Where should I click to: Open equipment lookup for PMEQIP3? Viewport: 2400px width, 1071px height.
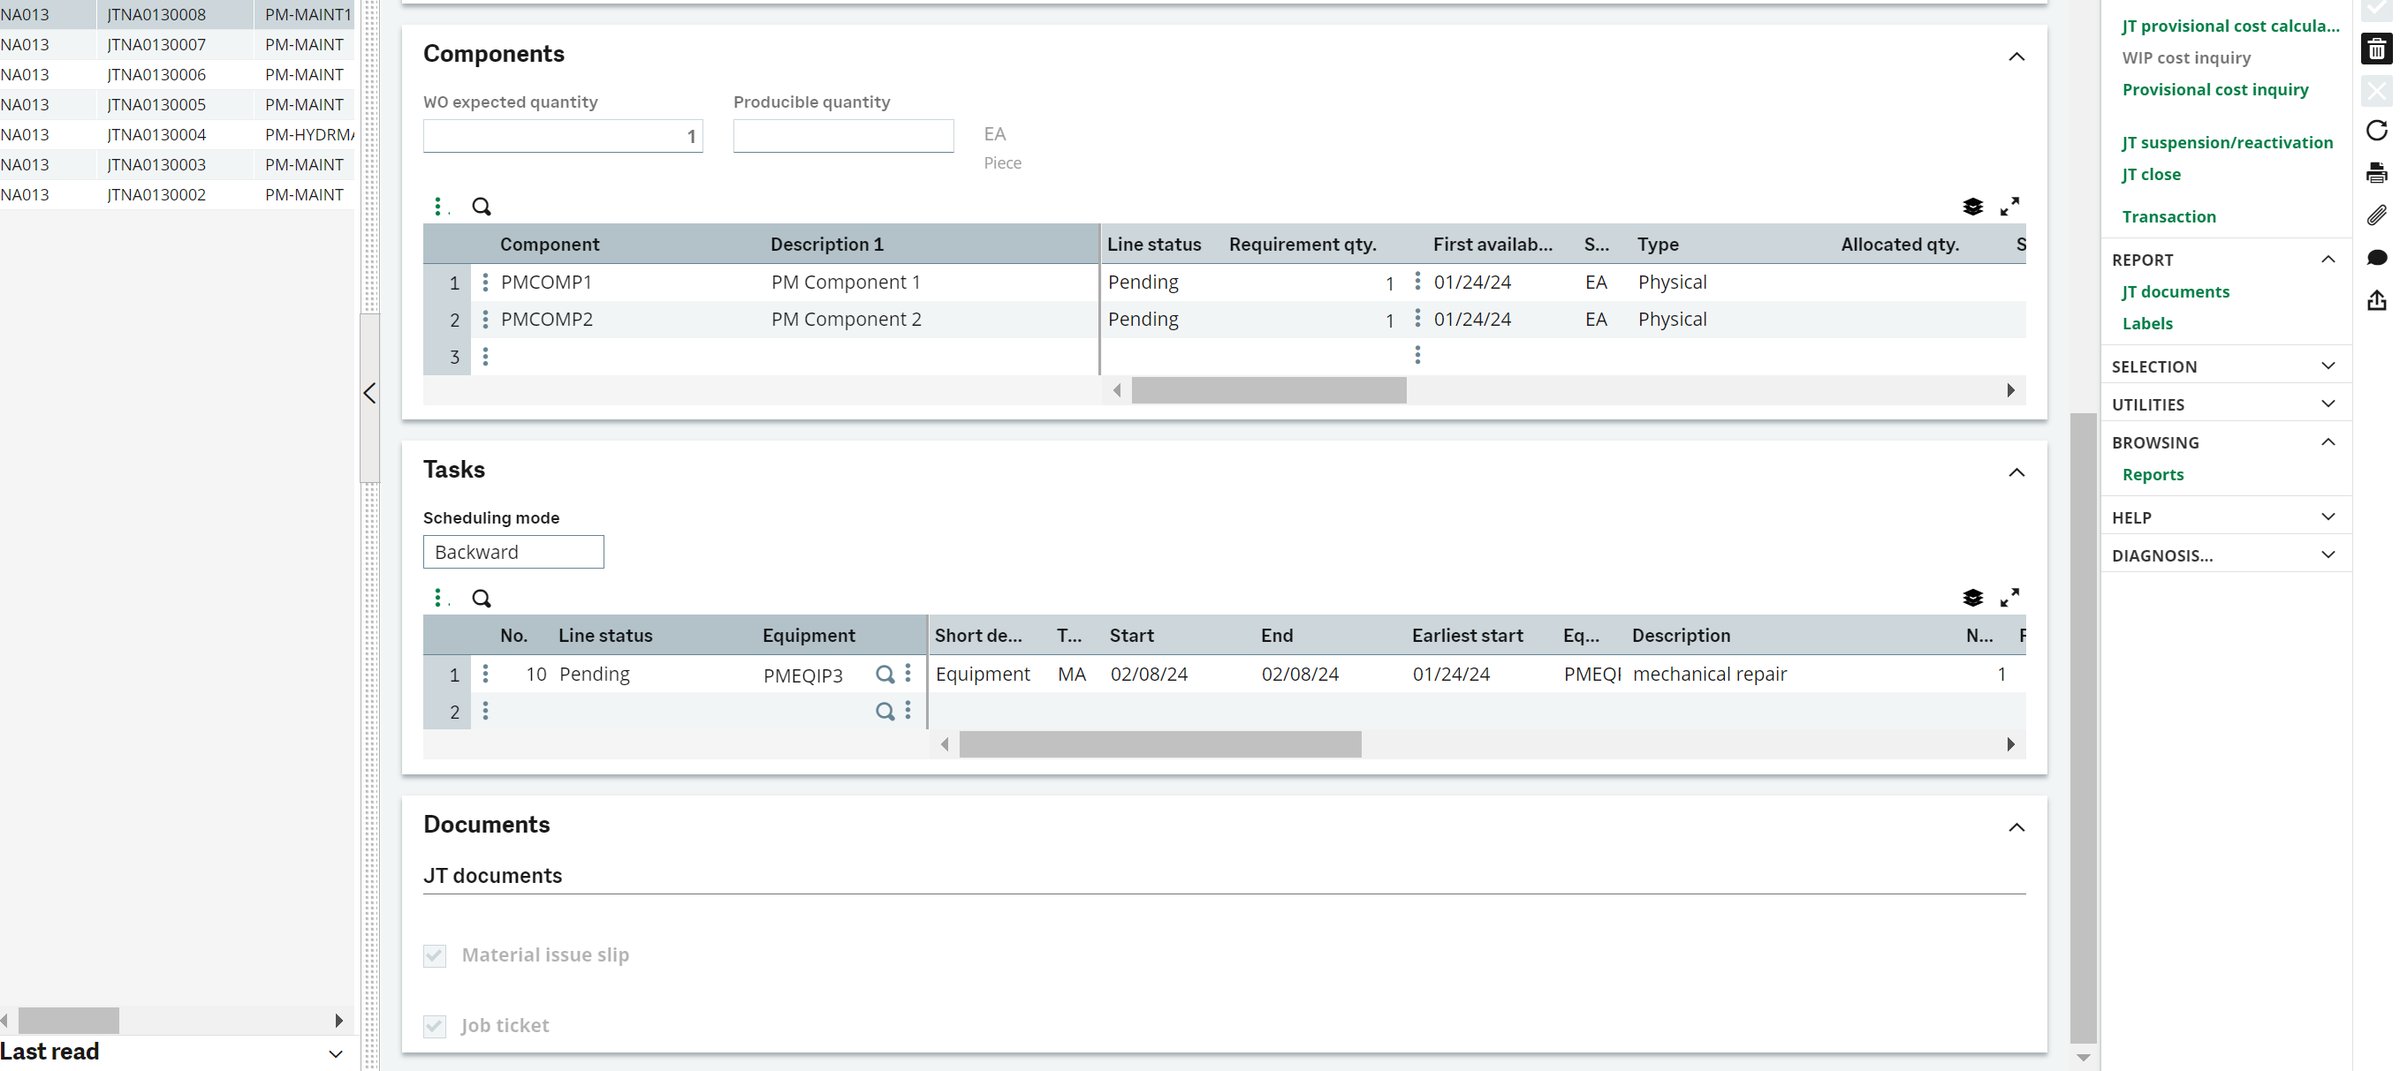click(884, 674)
